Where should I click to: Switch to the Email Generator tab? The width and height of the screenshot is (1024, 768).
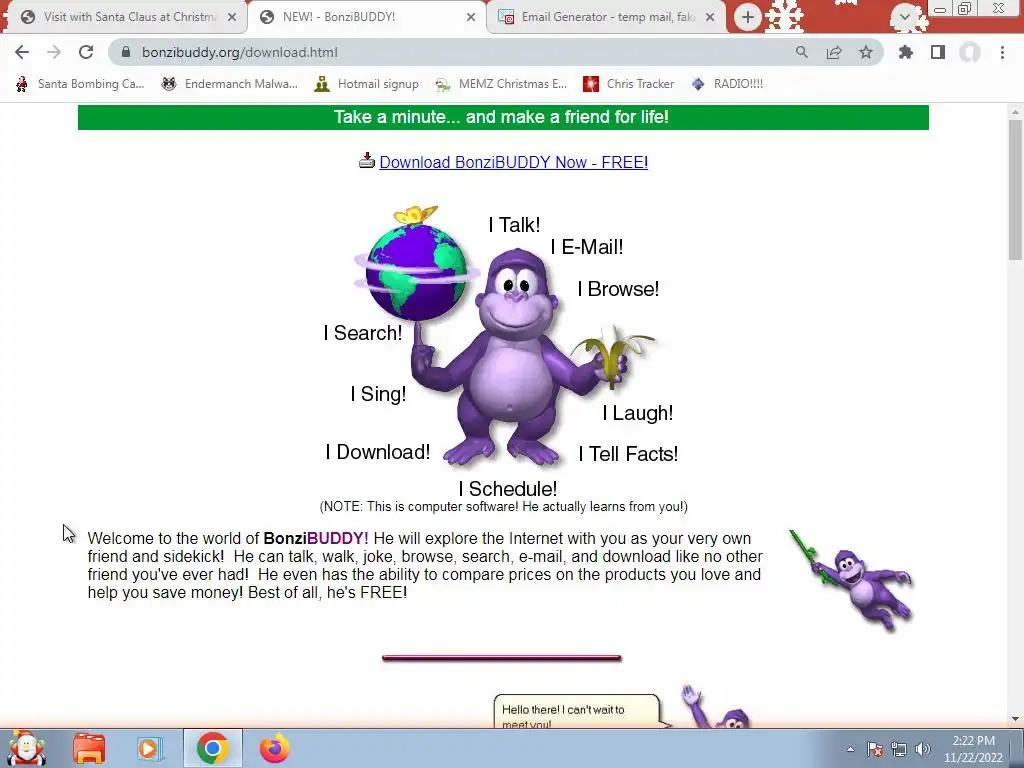[606, 17]
